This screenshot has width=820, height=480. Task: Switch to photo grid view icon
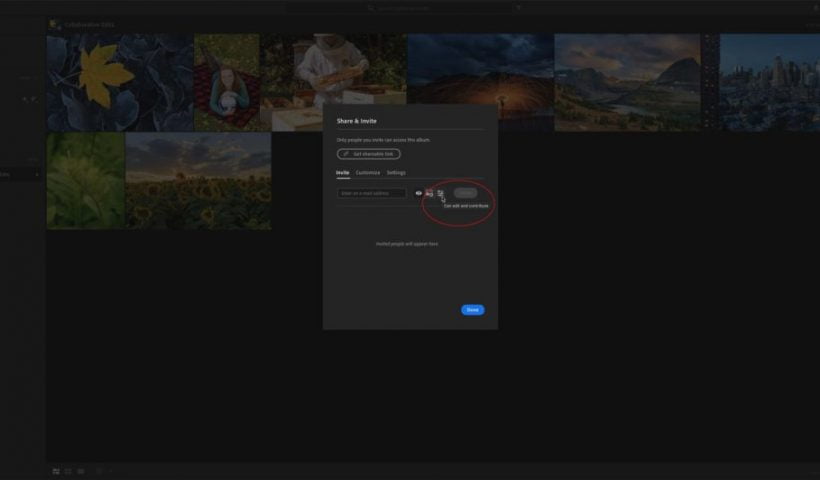(56, 471)
